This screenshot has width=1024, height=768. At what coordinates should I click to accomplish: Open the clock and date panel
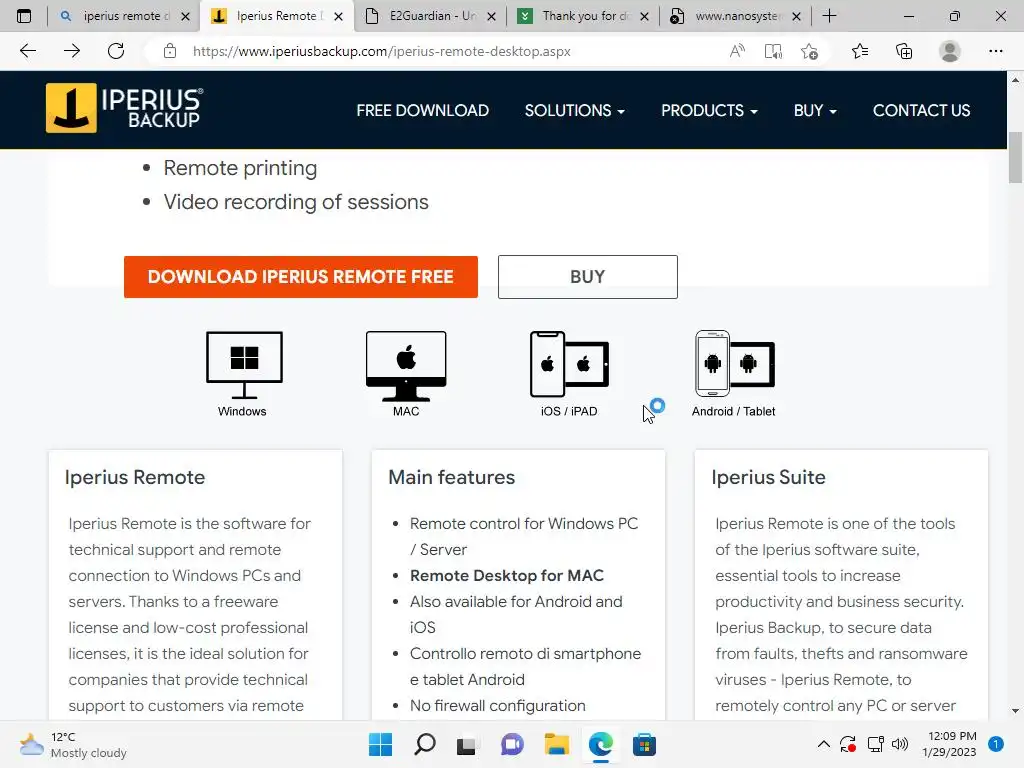[x=949, y=744]
